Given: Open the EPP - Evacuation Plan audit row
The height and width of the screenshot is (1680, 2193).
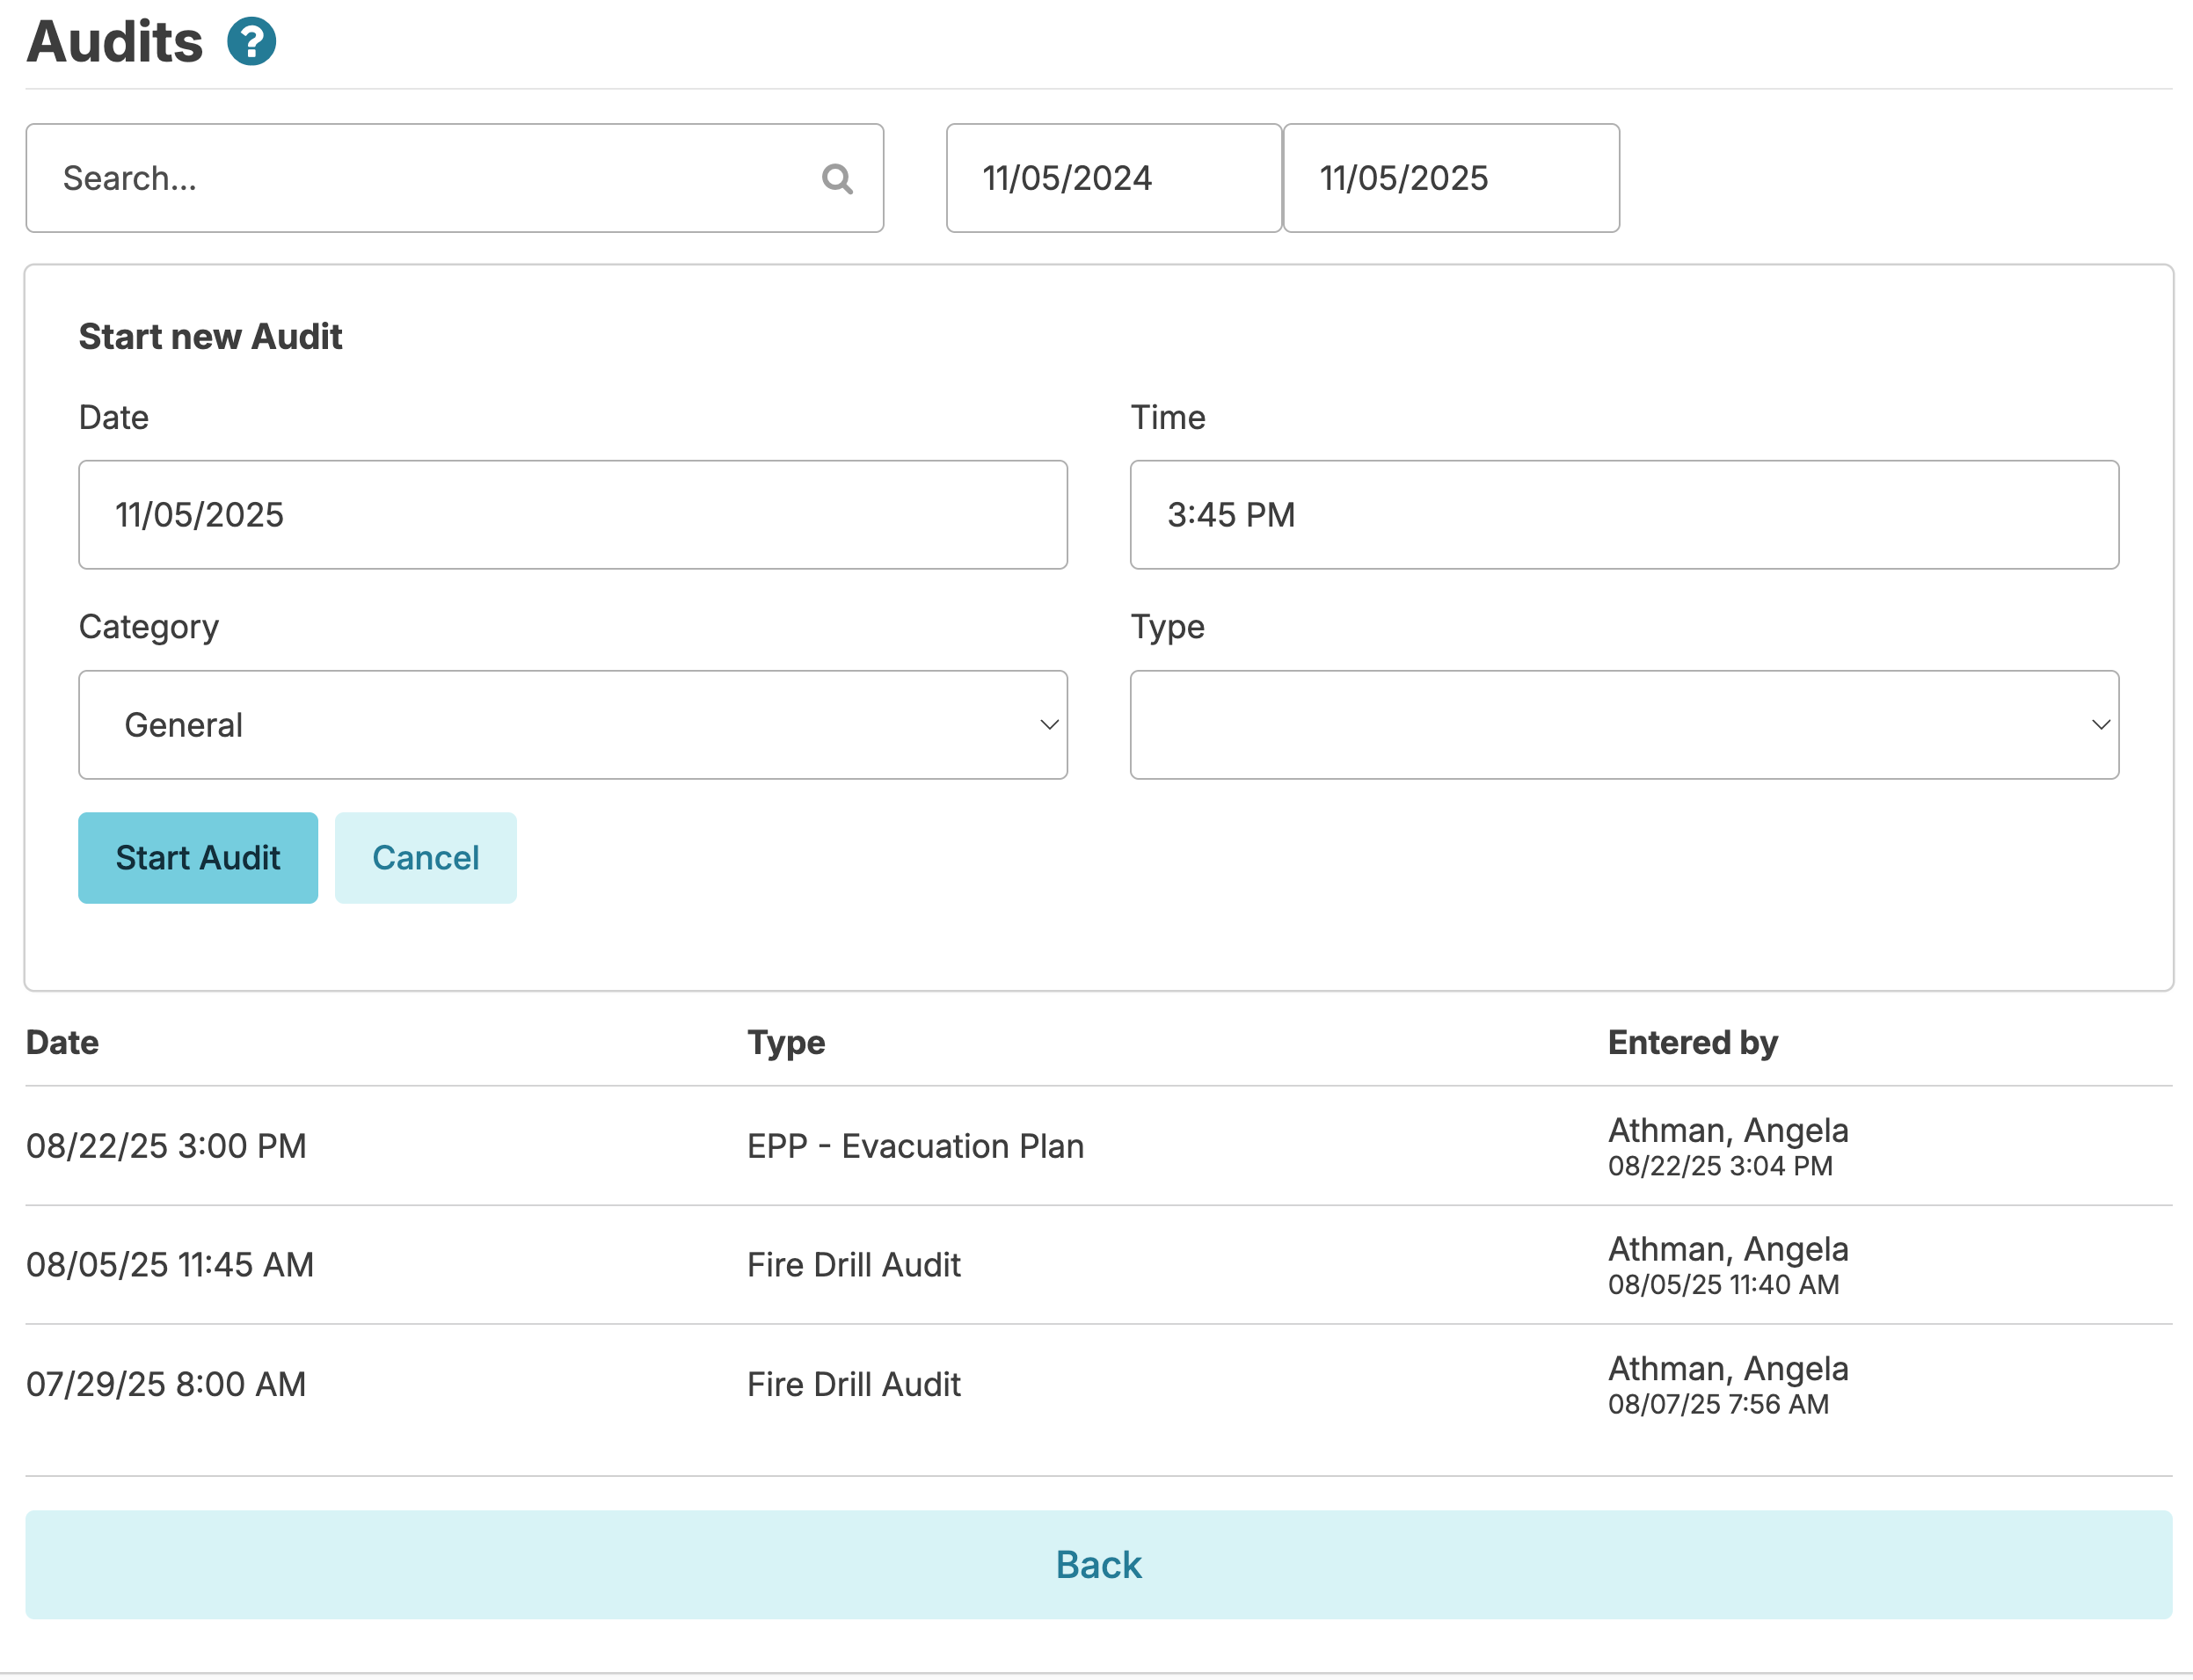Looking at the screenshot, I should click(915, 1146).
